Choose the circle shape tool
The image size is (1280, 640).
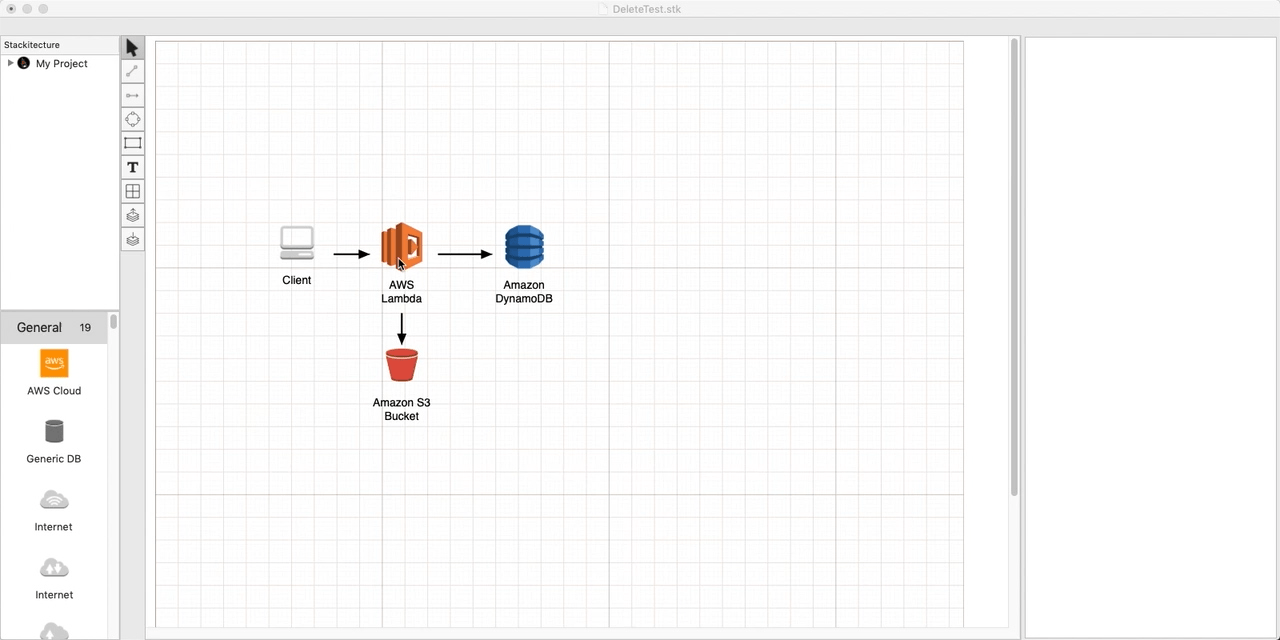tap(132, 119)
